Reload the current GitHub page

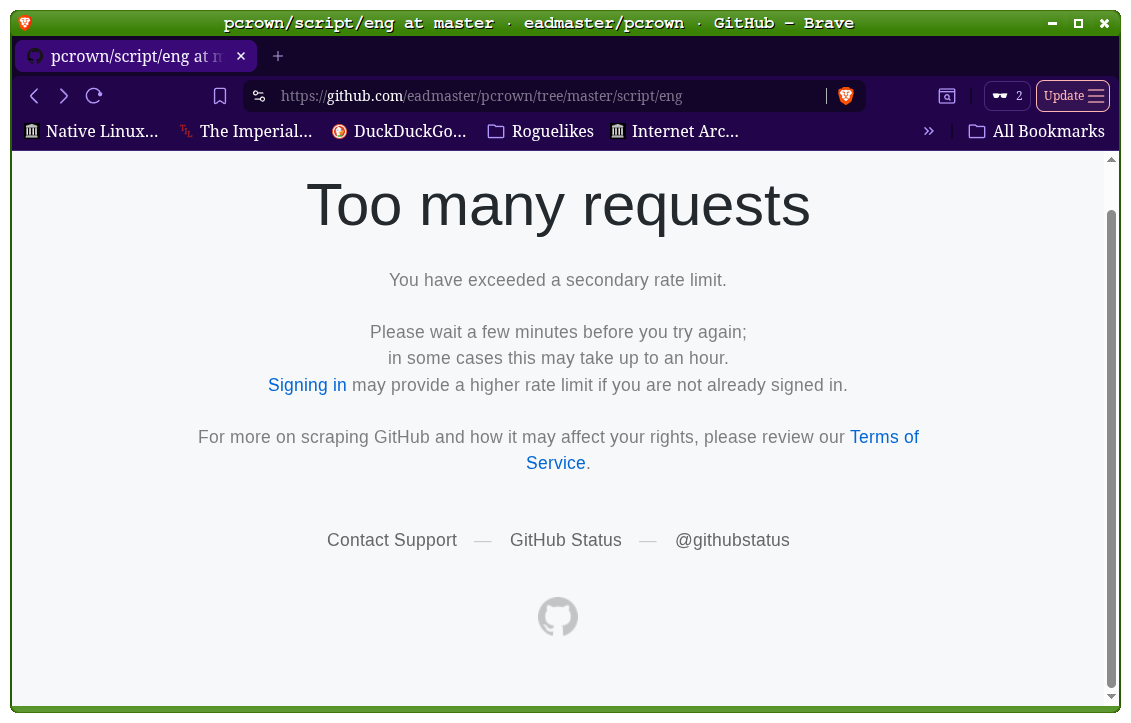[x=94, y=96]
